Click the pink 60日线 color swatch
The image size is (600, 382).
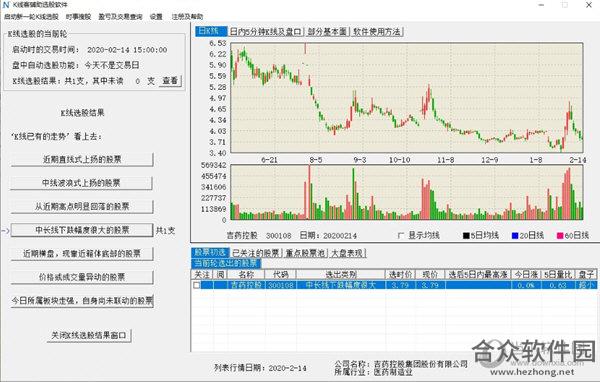(x=560, y=236)
